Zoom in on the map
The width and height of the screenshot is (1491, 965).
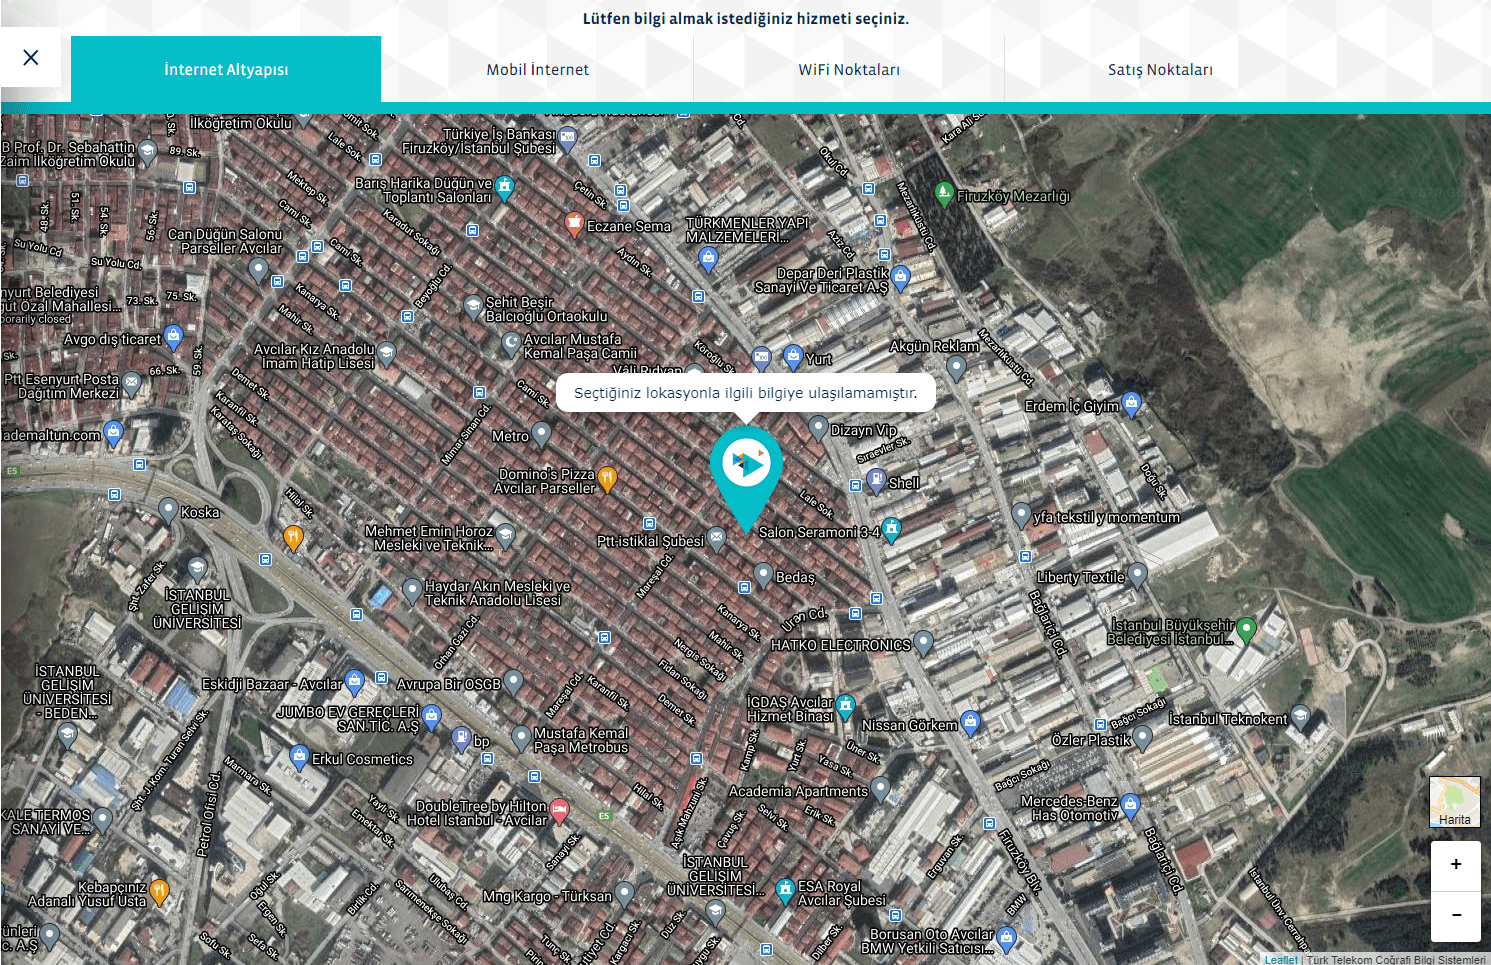(x=1456, y=865)
